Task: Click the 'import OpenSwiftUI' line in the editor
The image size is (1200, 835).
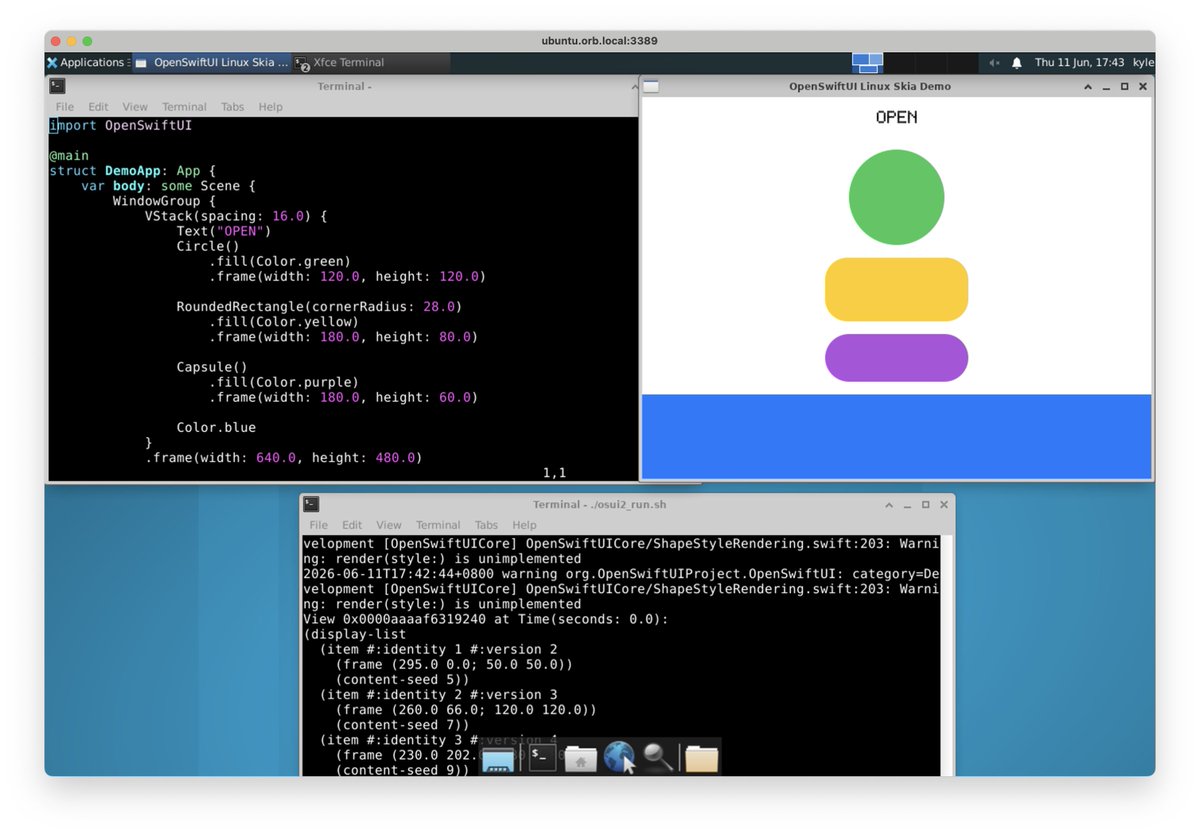Action: click(121, 126)
